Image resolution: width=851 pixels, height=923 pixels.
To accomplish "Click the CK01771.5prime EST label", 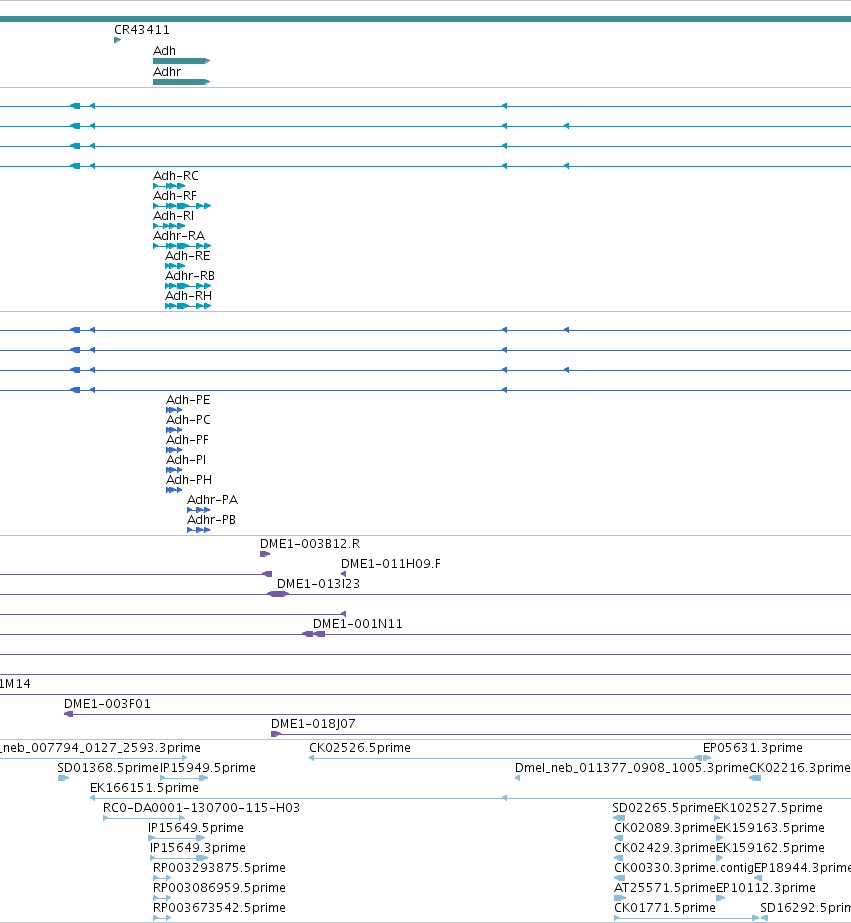I will click(664, 908).
